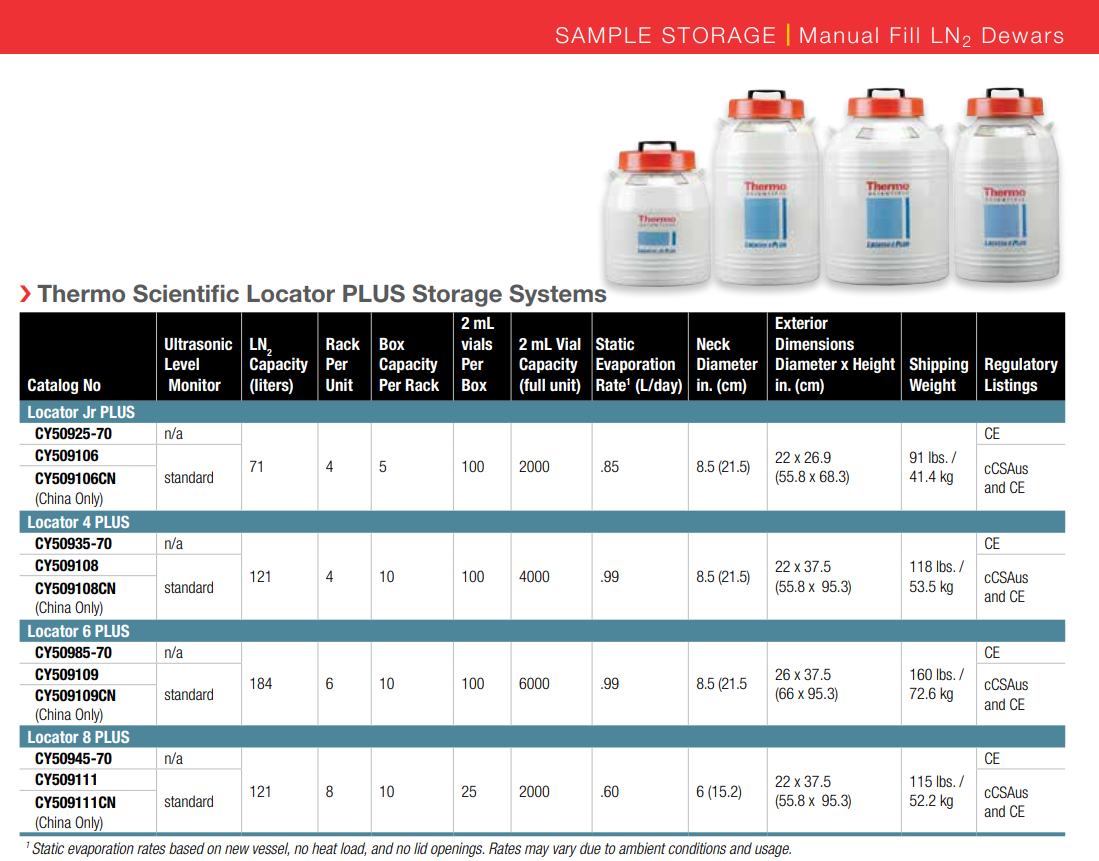The width and height of the screenshot is (1099, 861).
Task: Click the 'Exterior Dimensions' column header
Action: (x=834, y=354)
